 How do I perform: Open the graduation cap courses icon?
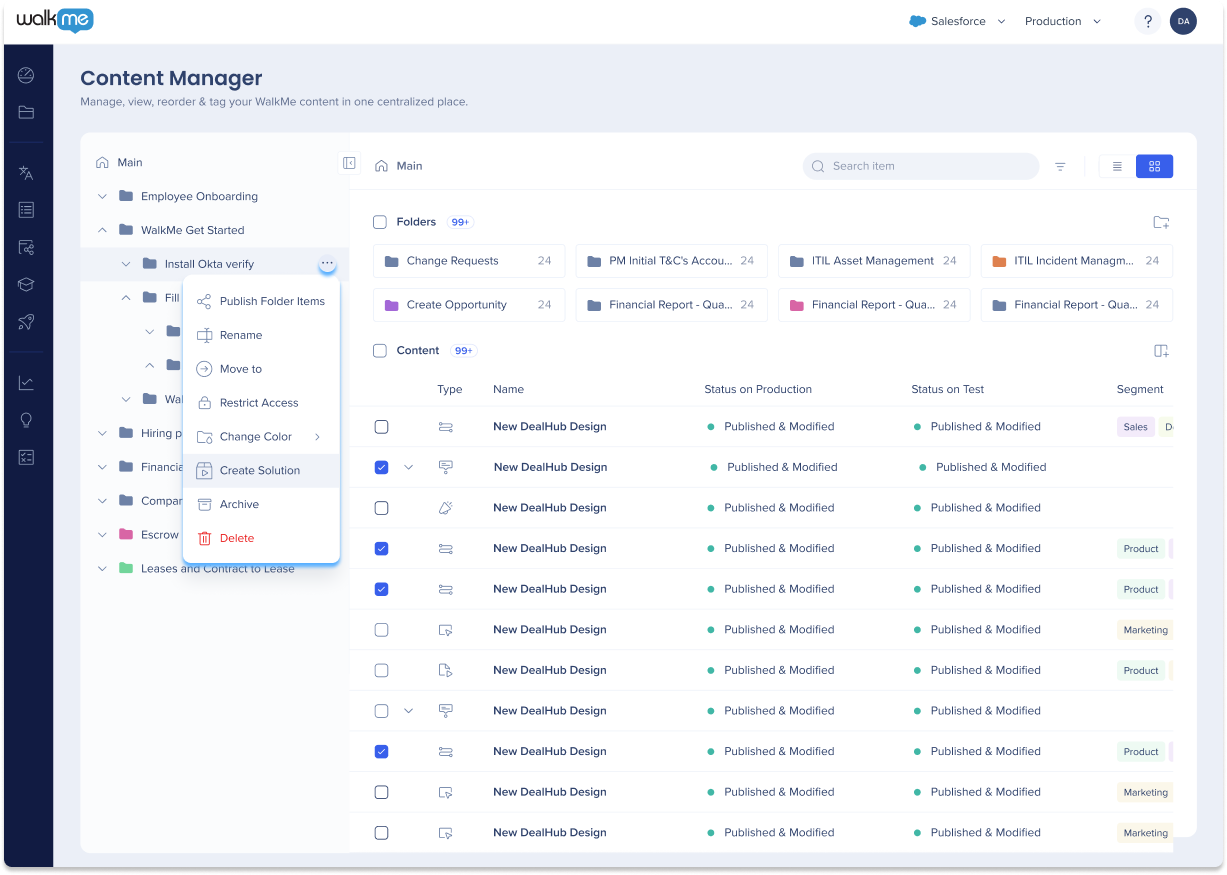(26, 284)
